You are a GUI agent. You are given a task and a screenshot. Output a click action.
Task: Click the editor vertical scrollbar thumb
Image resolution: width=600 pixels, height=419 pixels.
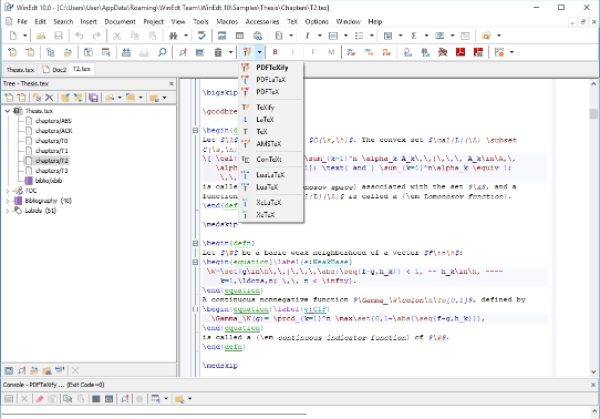pyautogui.click(x=593, y=114)
